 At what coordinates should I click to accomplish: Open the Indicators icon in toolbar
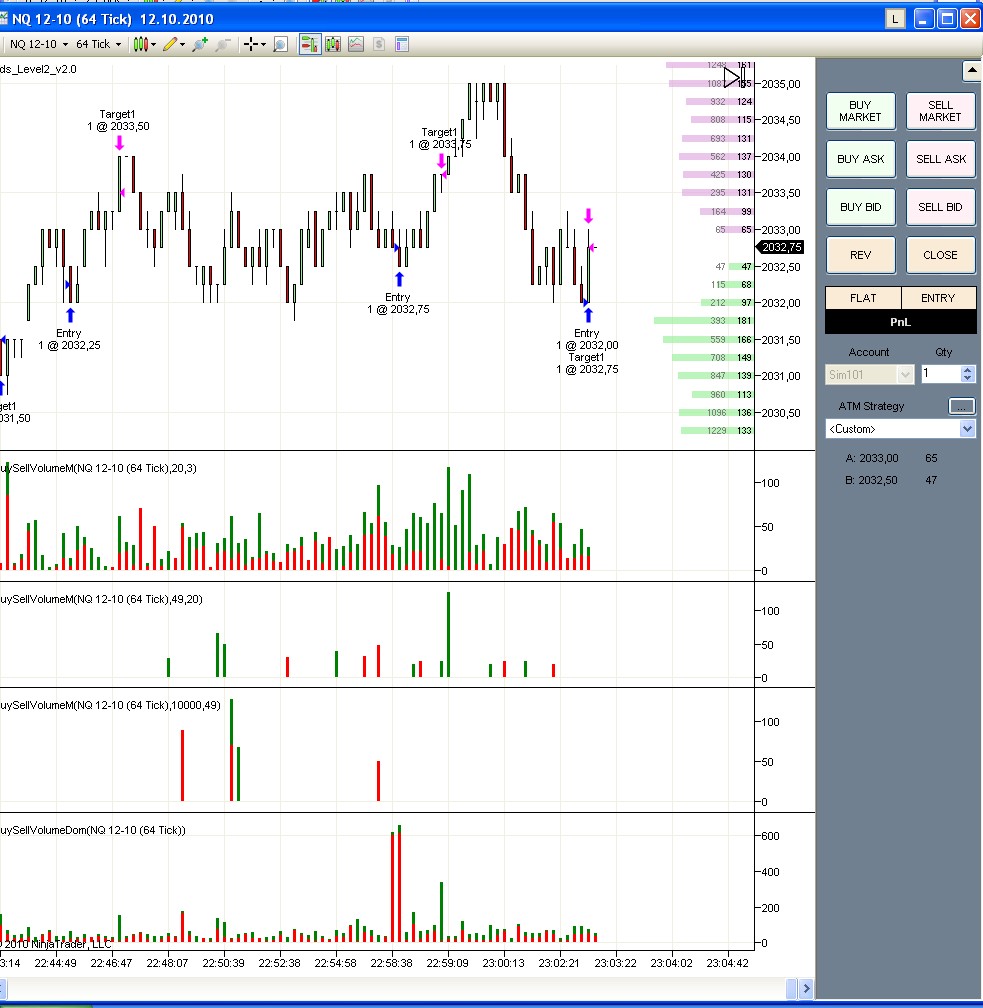[x=332, y=44]
